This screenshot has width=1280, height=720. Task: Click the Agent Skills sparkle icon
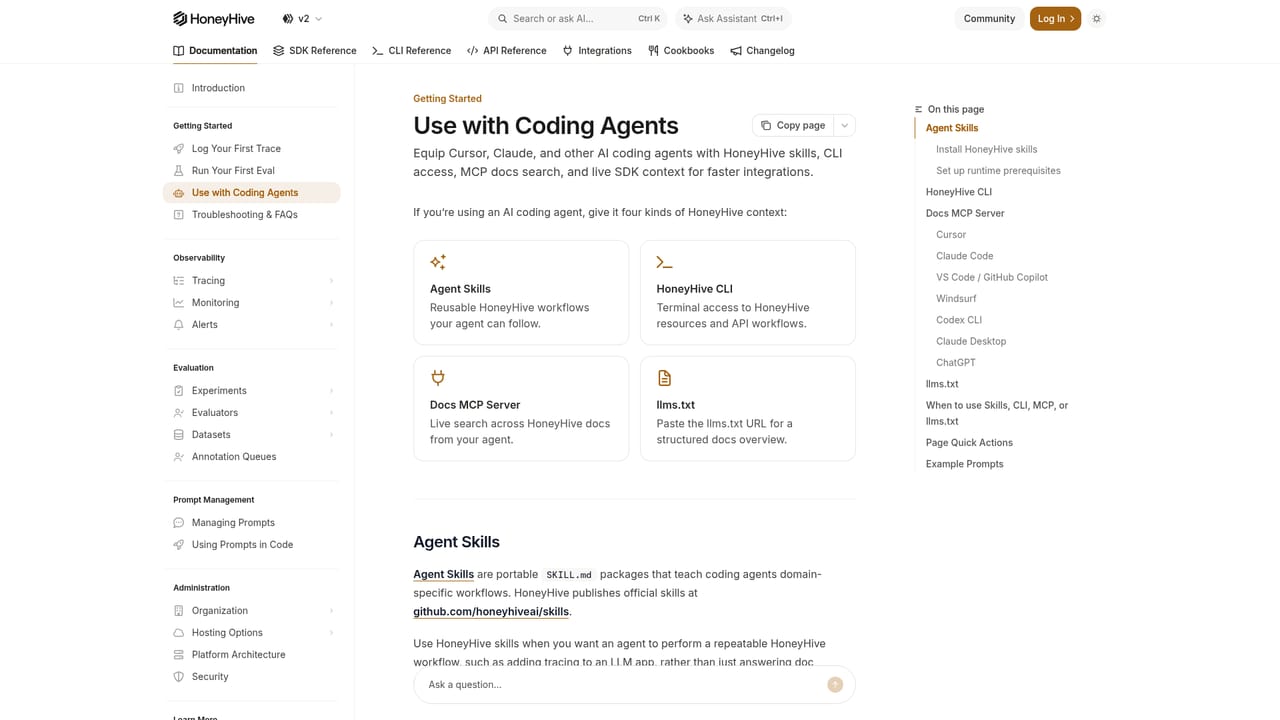point(438,262)
